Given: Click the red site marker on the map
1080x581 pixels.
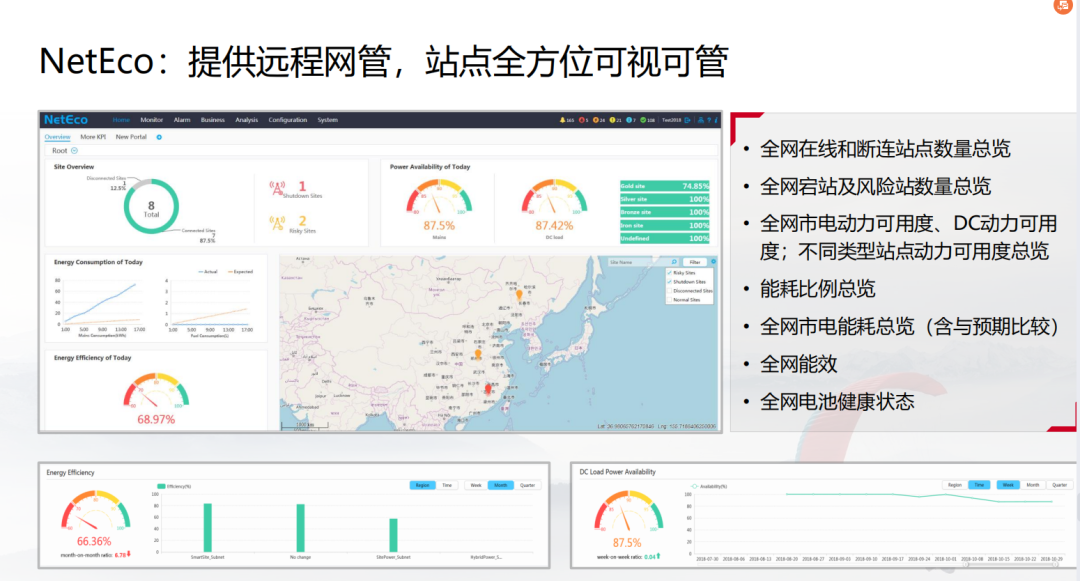Looking at the screenshot, I should [x=488, y=389].
